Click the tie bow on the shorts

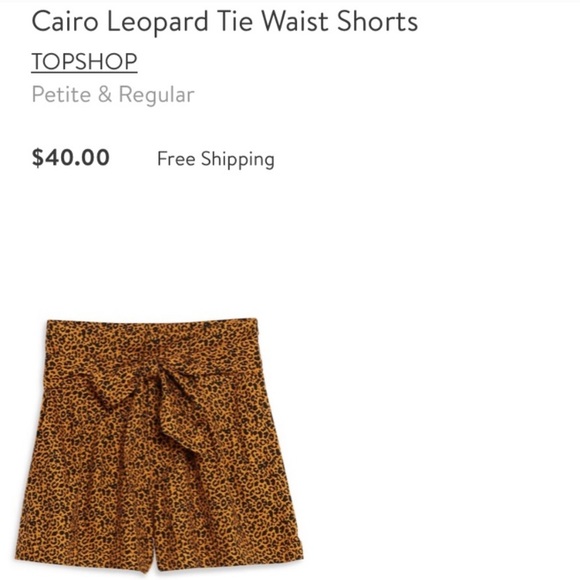(148, 385)
